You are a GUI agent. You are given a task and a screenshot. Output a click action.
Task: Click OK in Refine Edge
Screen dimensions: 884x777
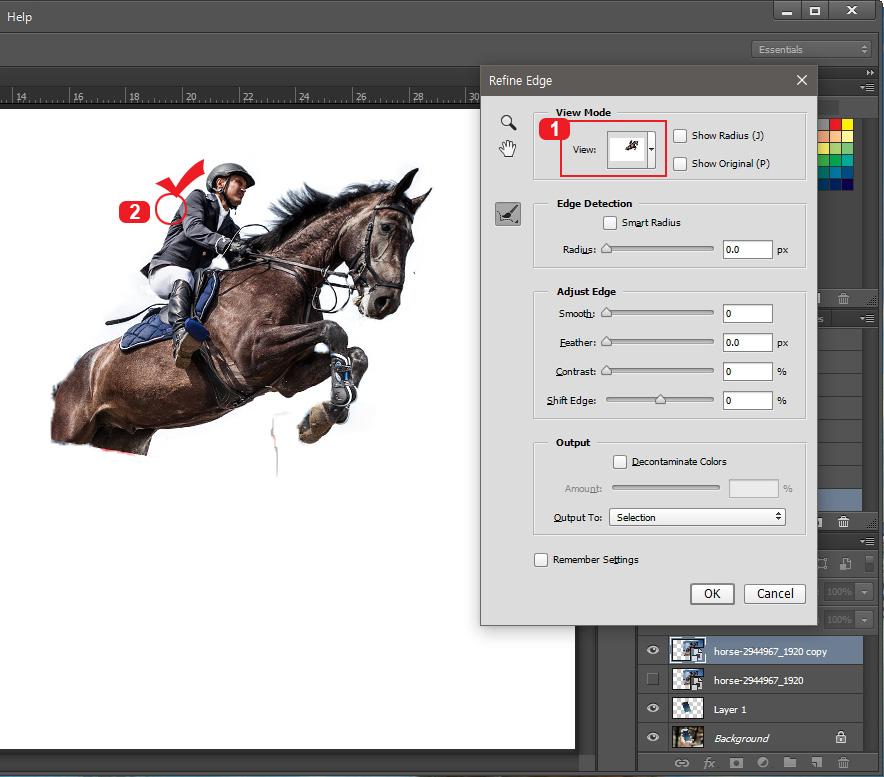pyautogui.click(x=712, y=594)
